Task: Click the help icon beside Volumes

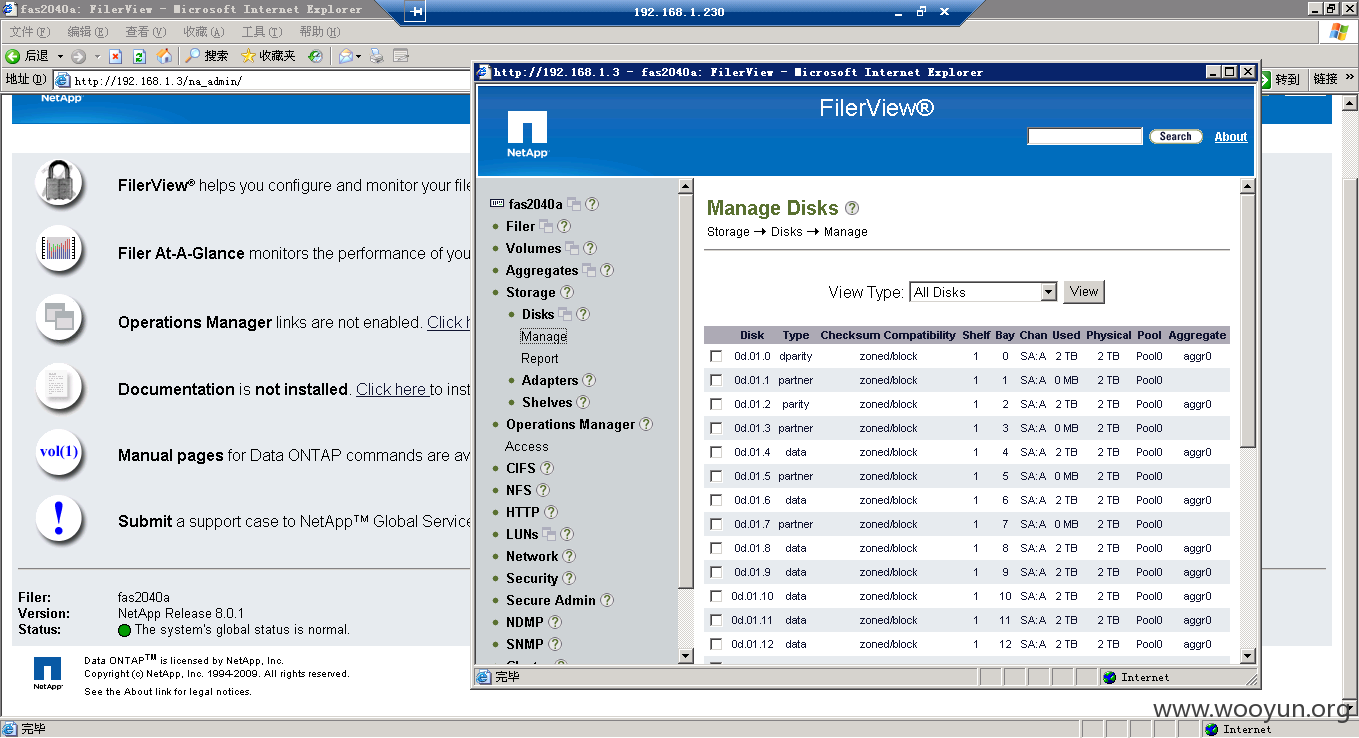Action: 590,248
